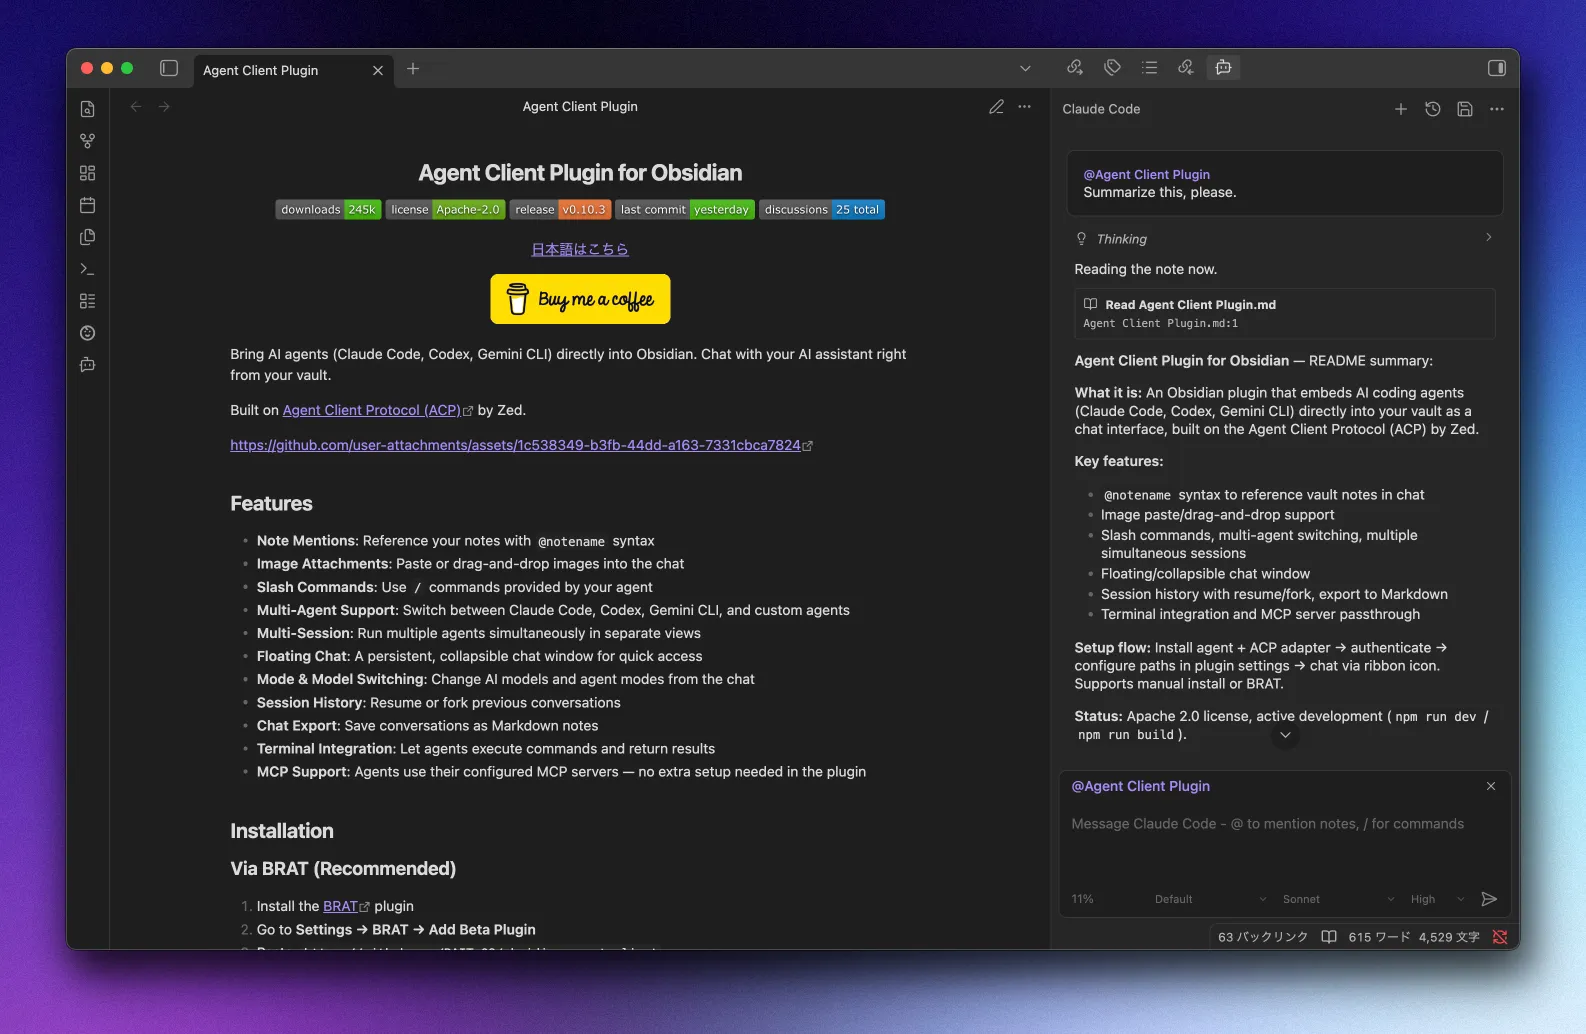Open the canvas grid icon in ribbon
Screen dimensions: 1586x1034
88,173
